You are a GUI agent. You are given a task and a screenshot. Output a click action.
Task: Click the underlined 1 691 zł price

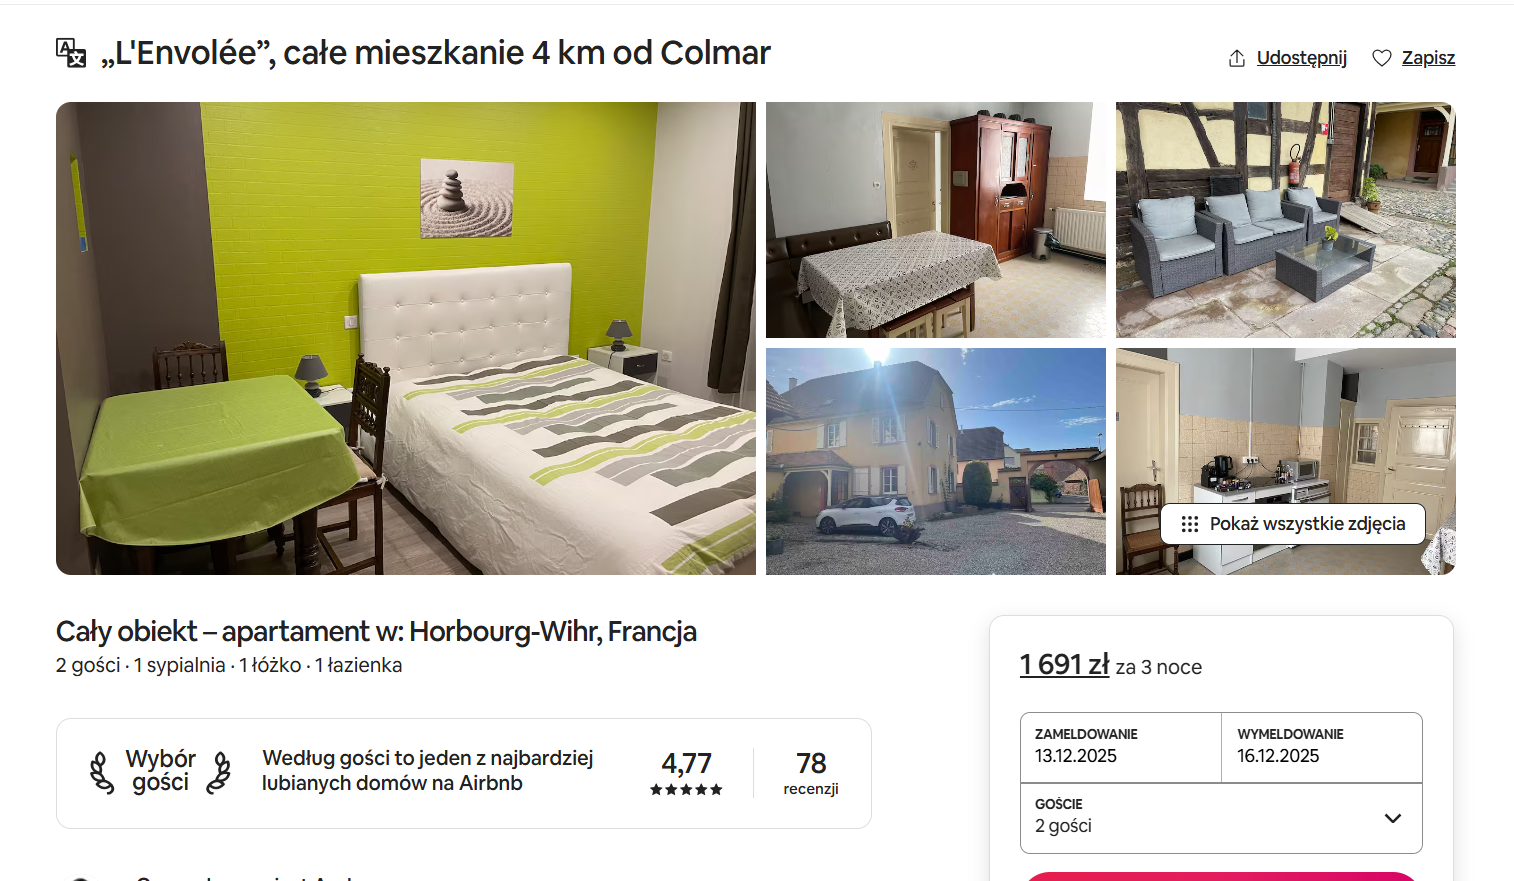coord(1064,665)
